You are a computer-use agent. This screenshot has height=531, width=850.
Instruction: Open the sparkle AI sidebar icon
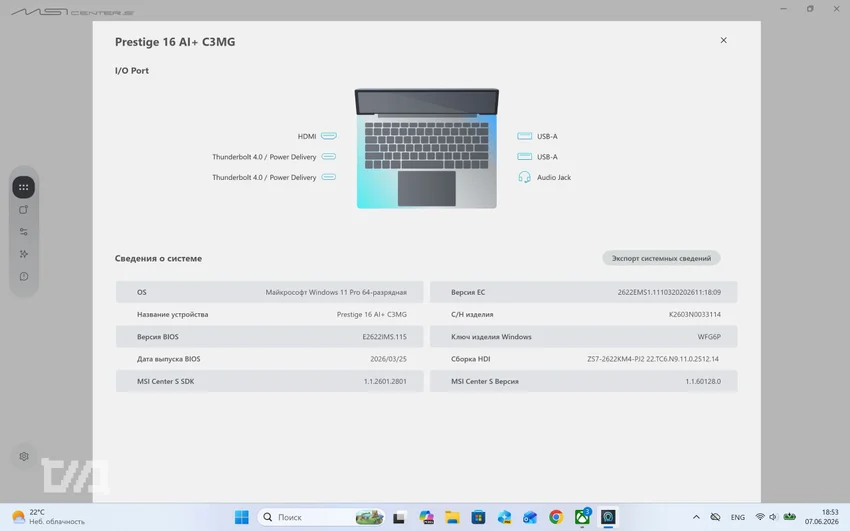pyautogui.click(x=23, y=254)
